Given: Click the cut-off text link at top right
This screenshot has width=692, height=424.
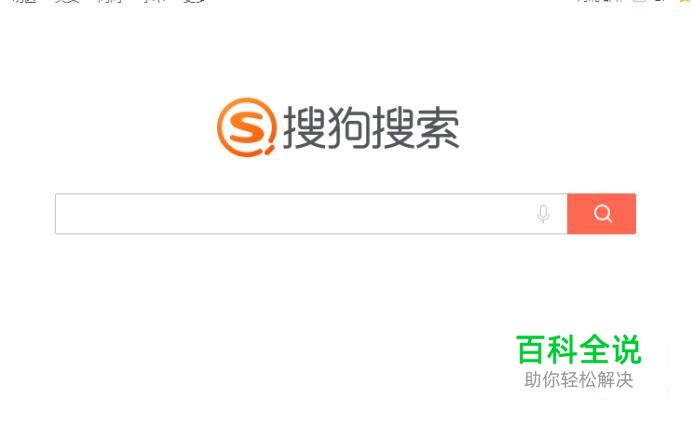Looking at the screenshot, I should [599, 1].
